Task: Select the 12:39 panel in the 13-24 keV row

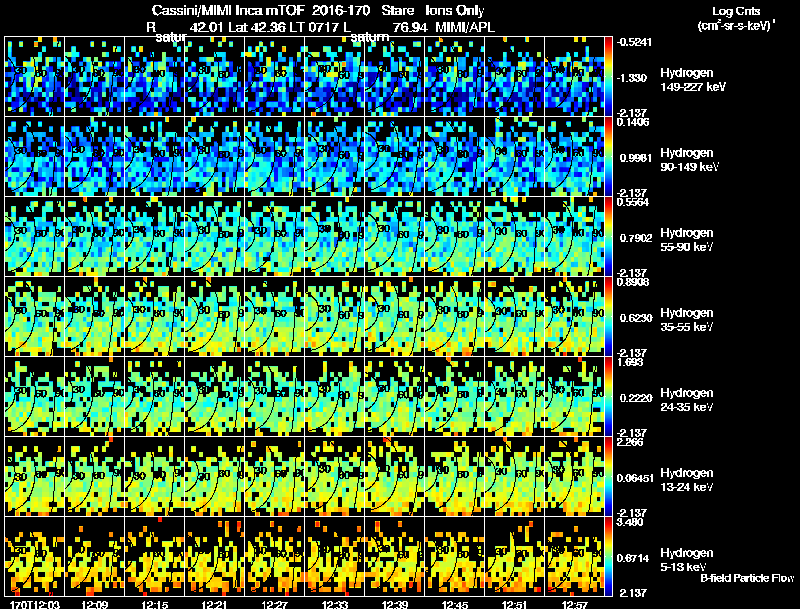Action: (394, 477)
